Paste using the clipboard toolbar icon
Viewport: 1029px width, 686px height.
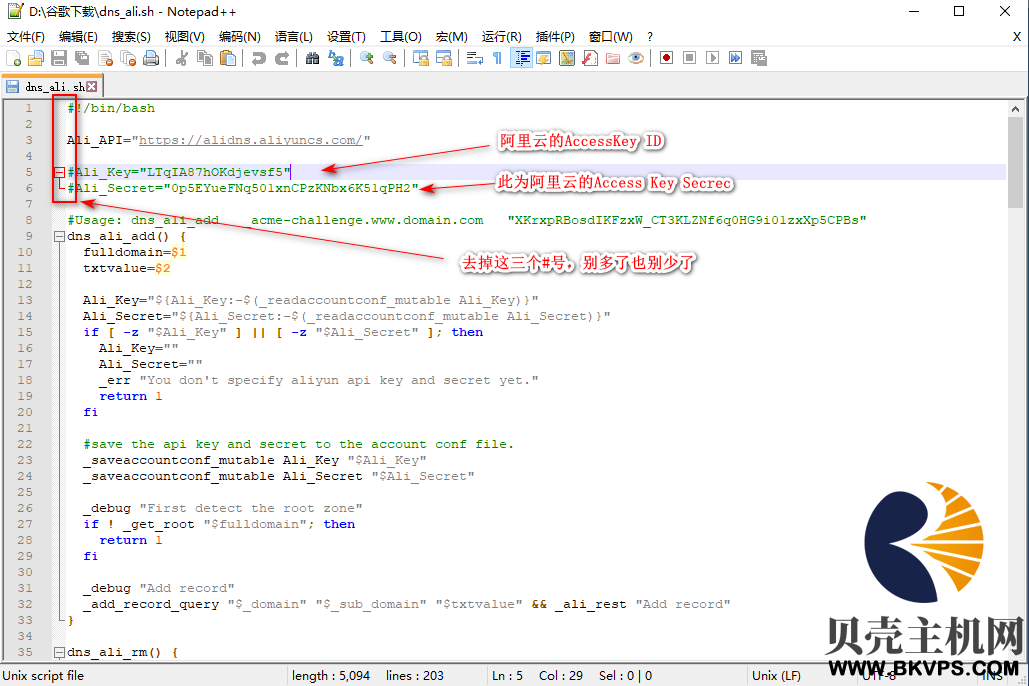tap(228, 58)
